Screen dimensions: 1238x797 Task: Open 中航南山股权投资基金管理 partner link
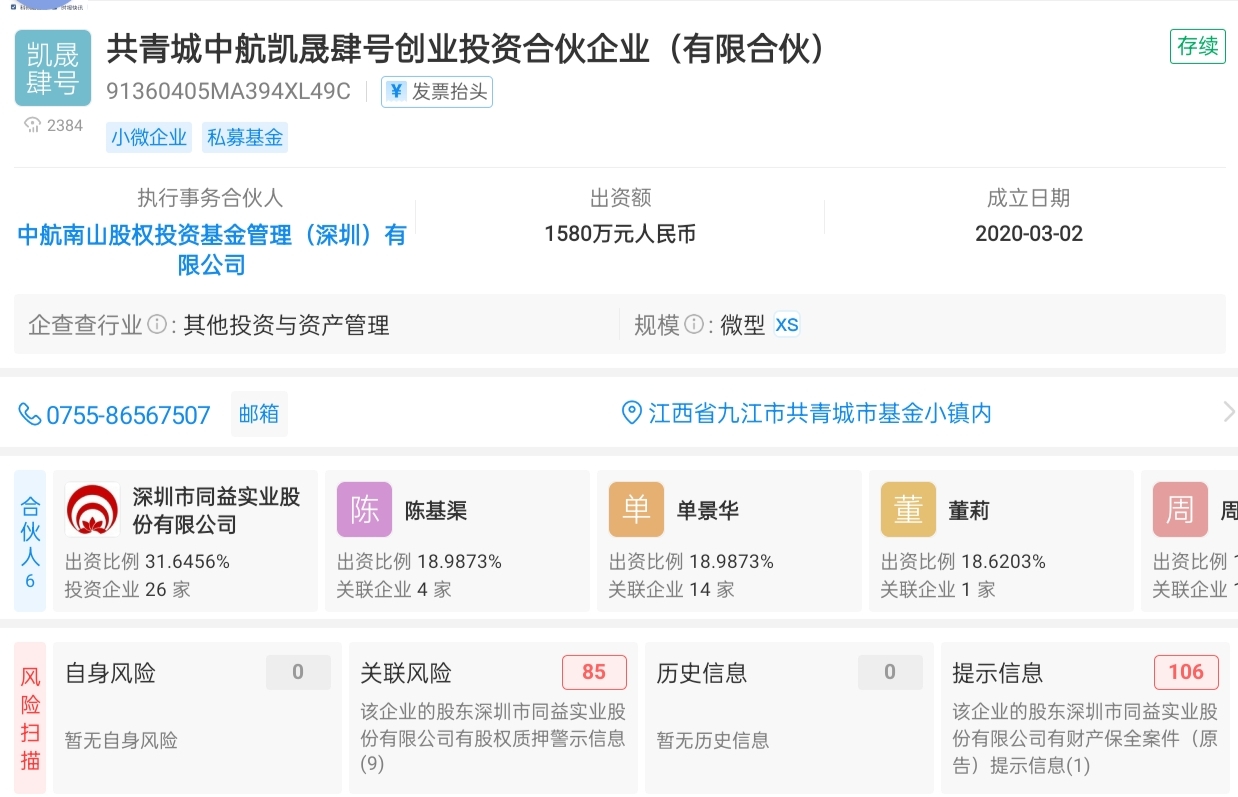point(212,250)
